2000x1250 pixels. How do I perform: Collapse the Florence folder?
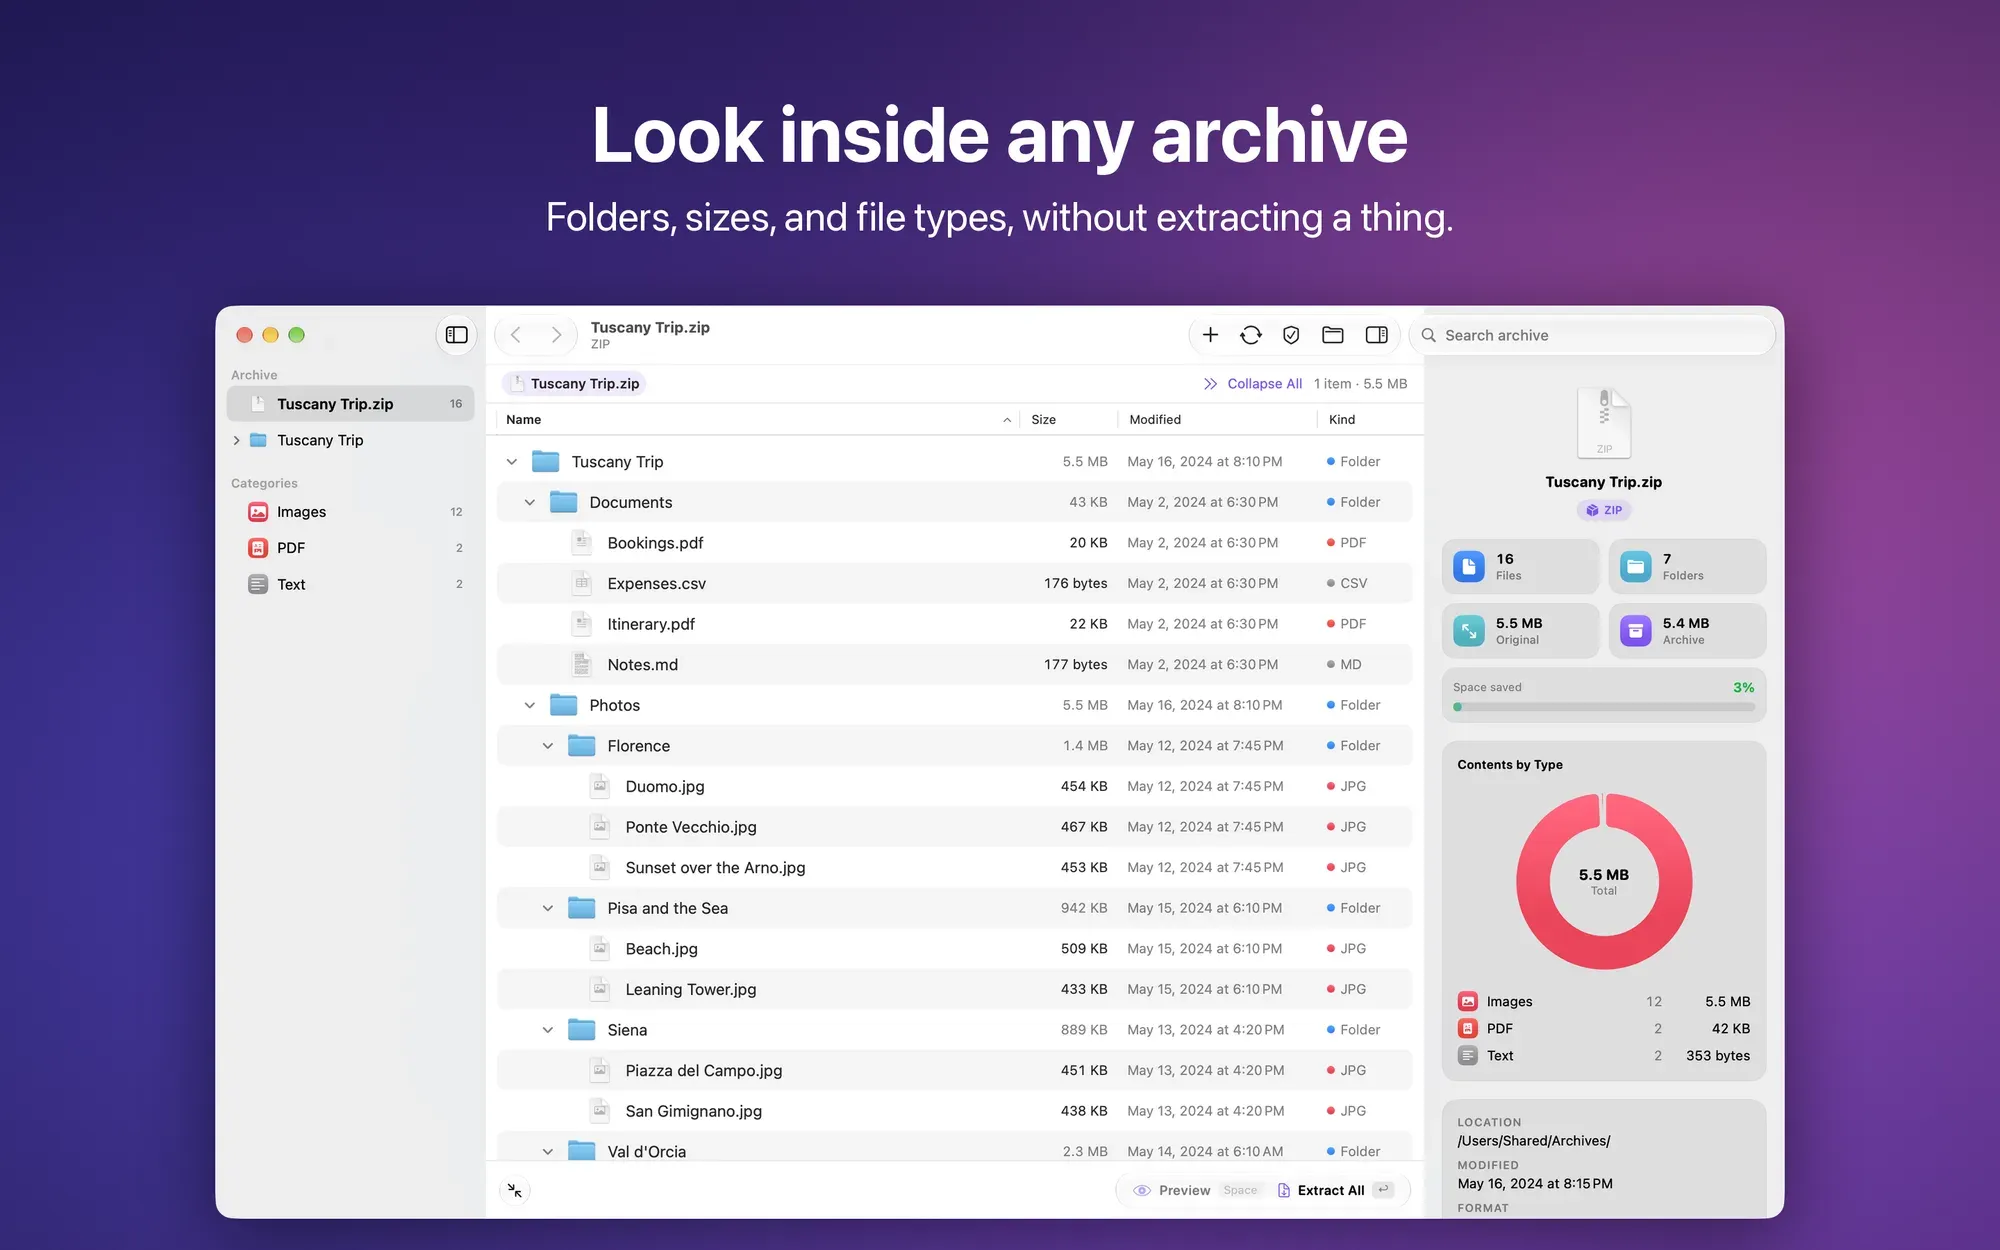click(x=548, y=746)
